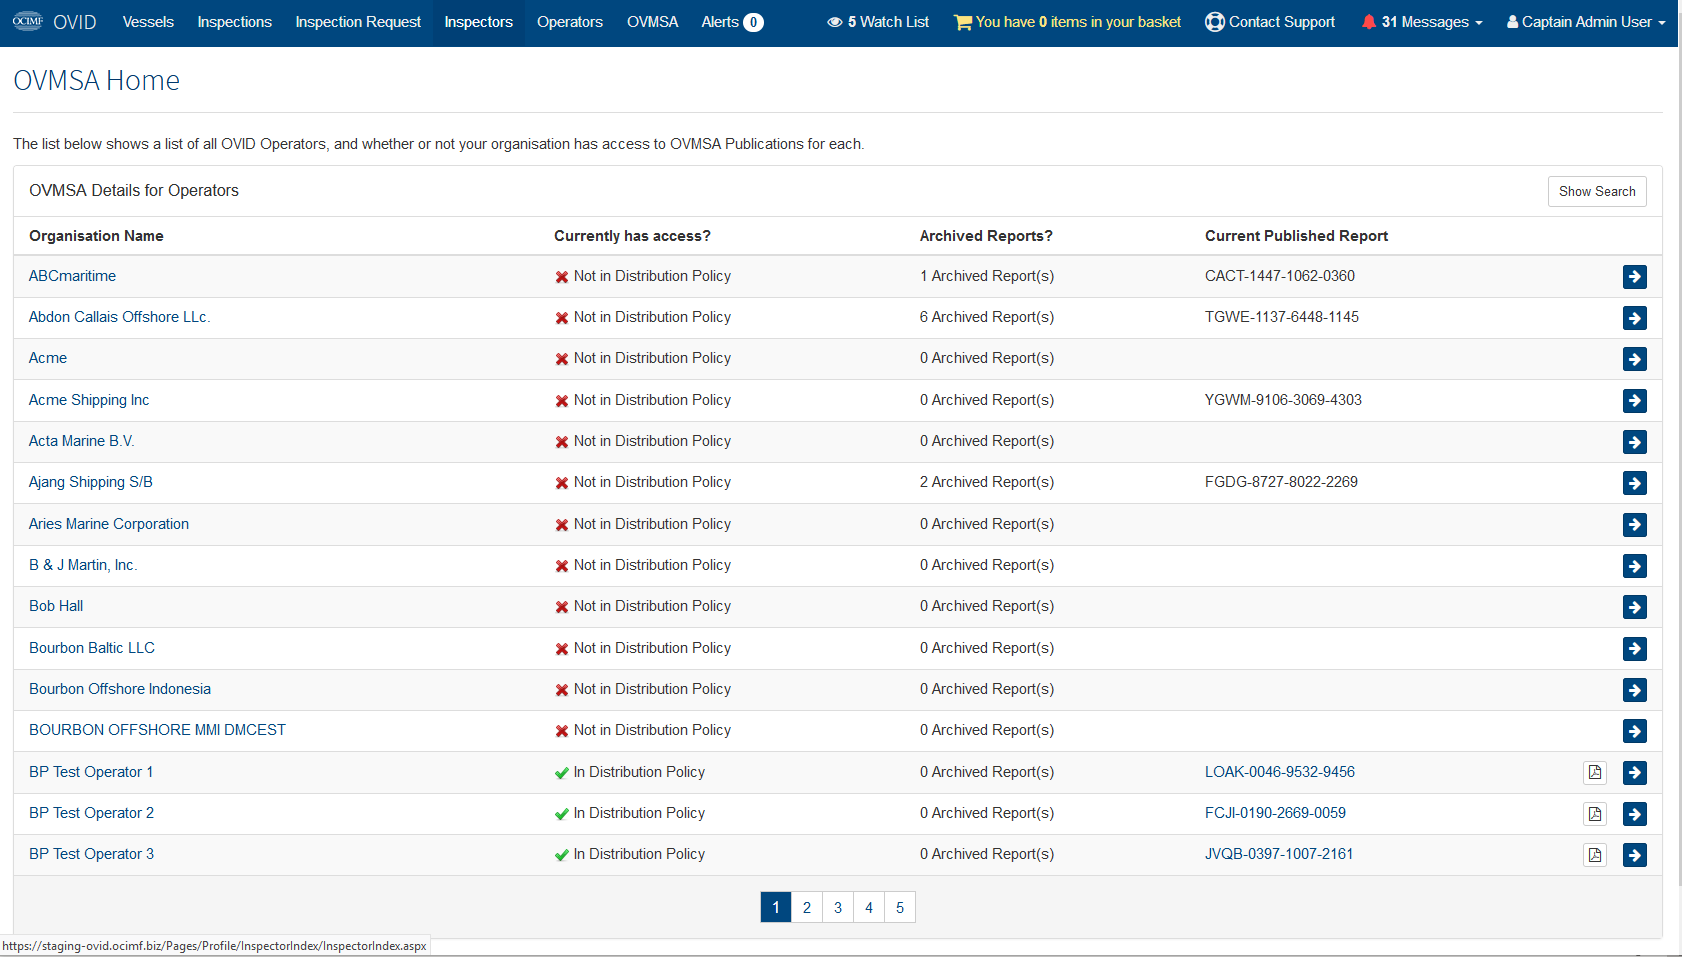1682x957 pixels.
Task: Open Acme Shipping Inc organisation link
Action: pos(89,400)
